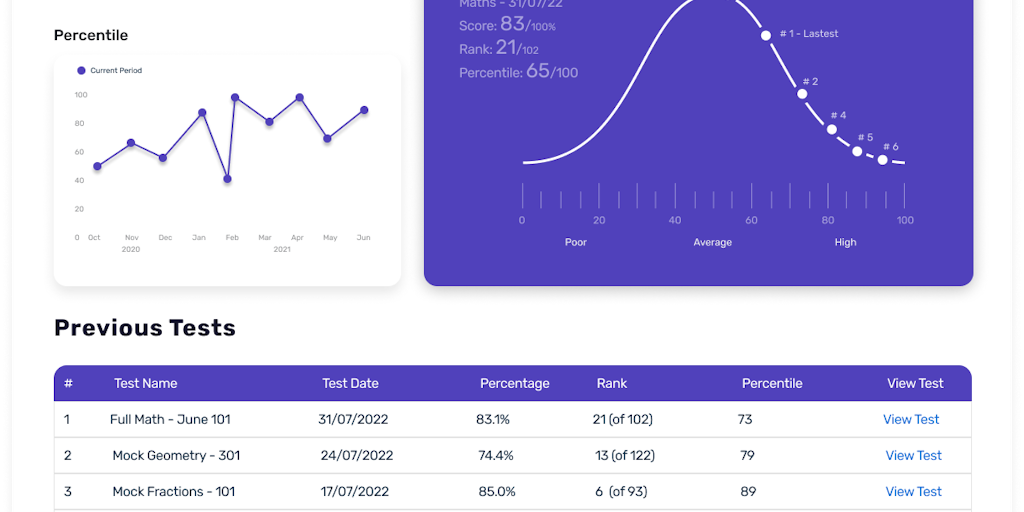Sort by Percentage column header
Viewport: 1024px width, 512px height.
pyautogui.click(x=514, y=383)
